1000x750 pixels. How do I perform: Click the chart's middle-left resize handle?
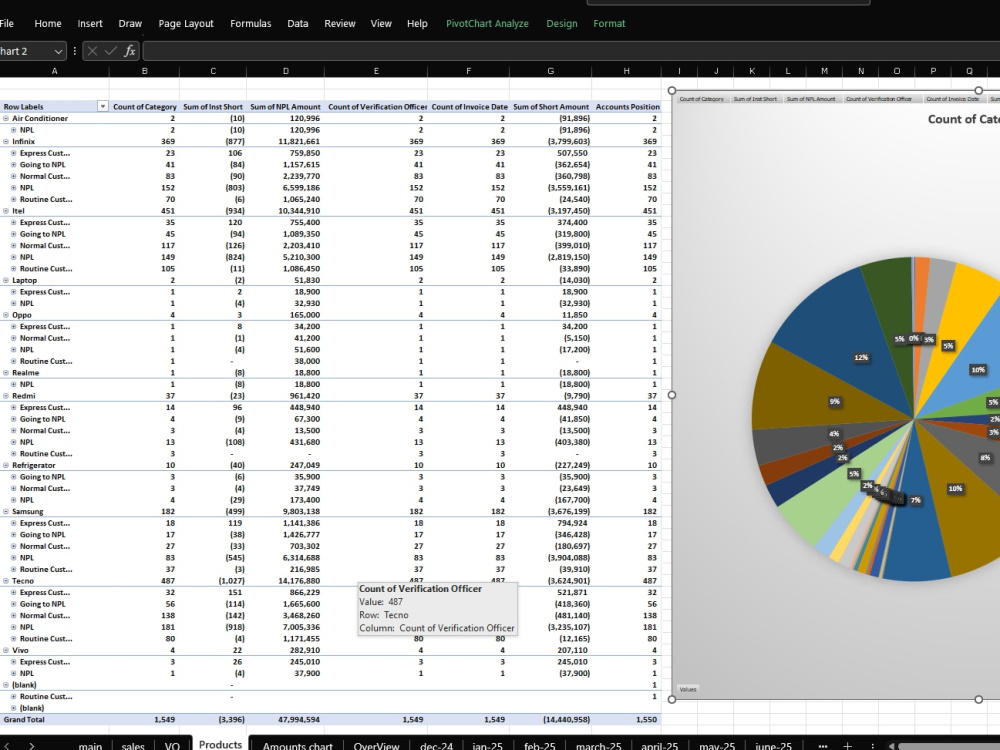click(672, 395)
